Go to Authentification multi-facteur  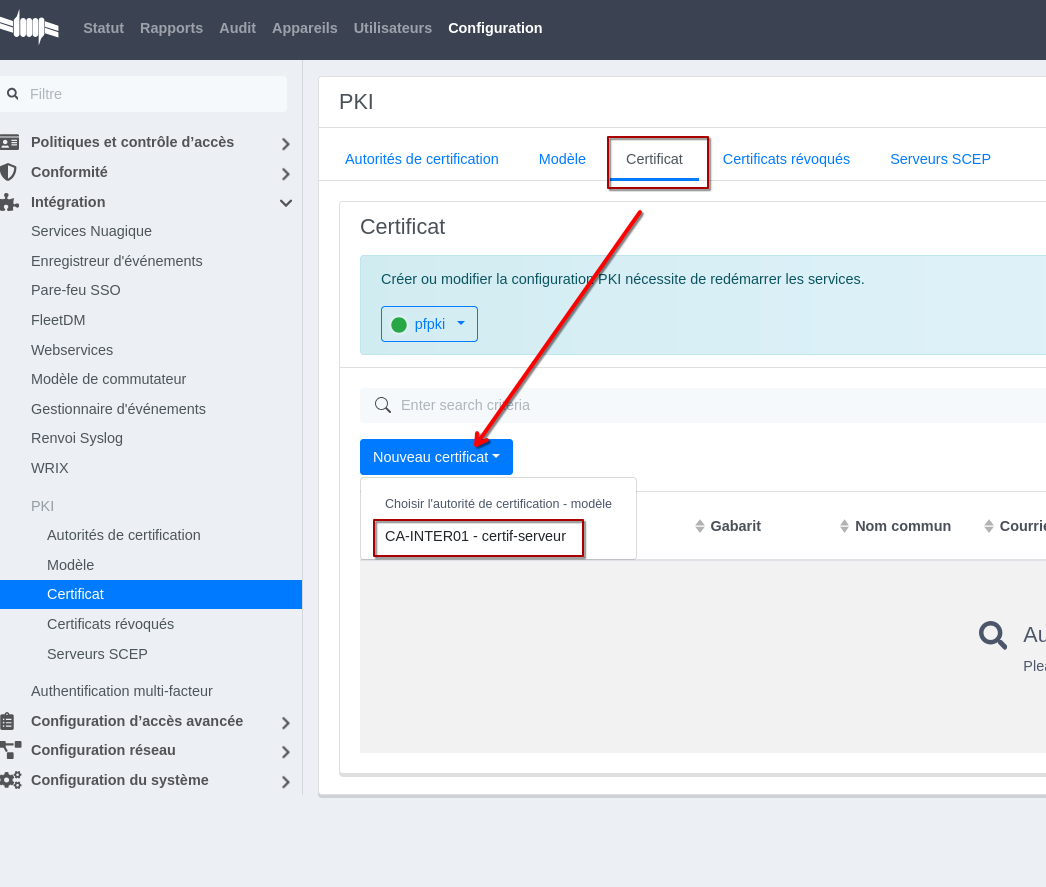[x=122, y=691]
